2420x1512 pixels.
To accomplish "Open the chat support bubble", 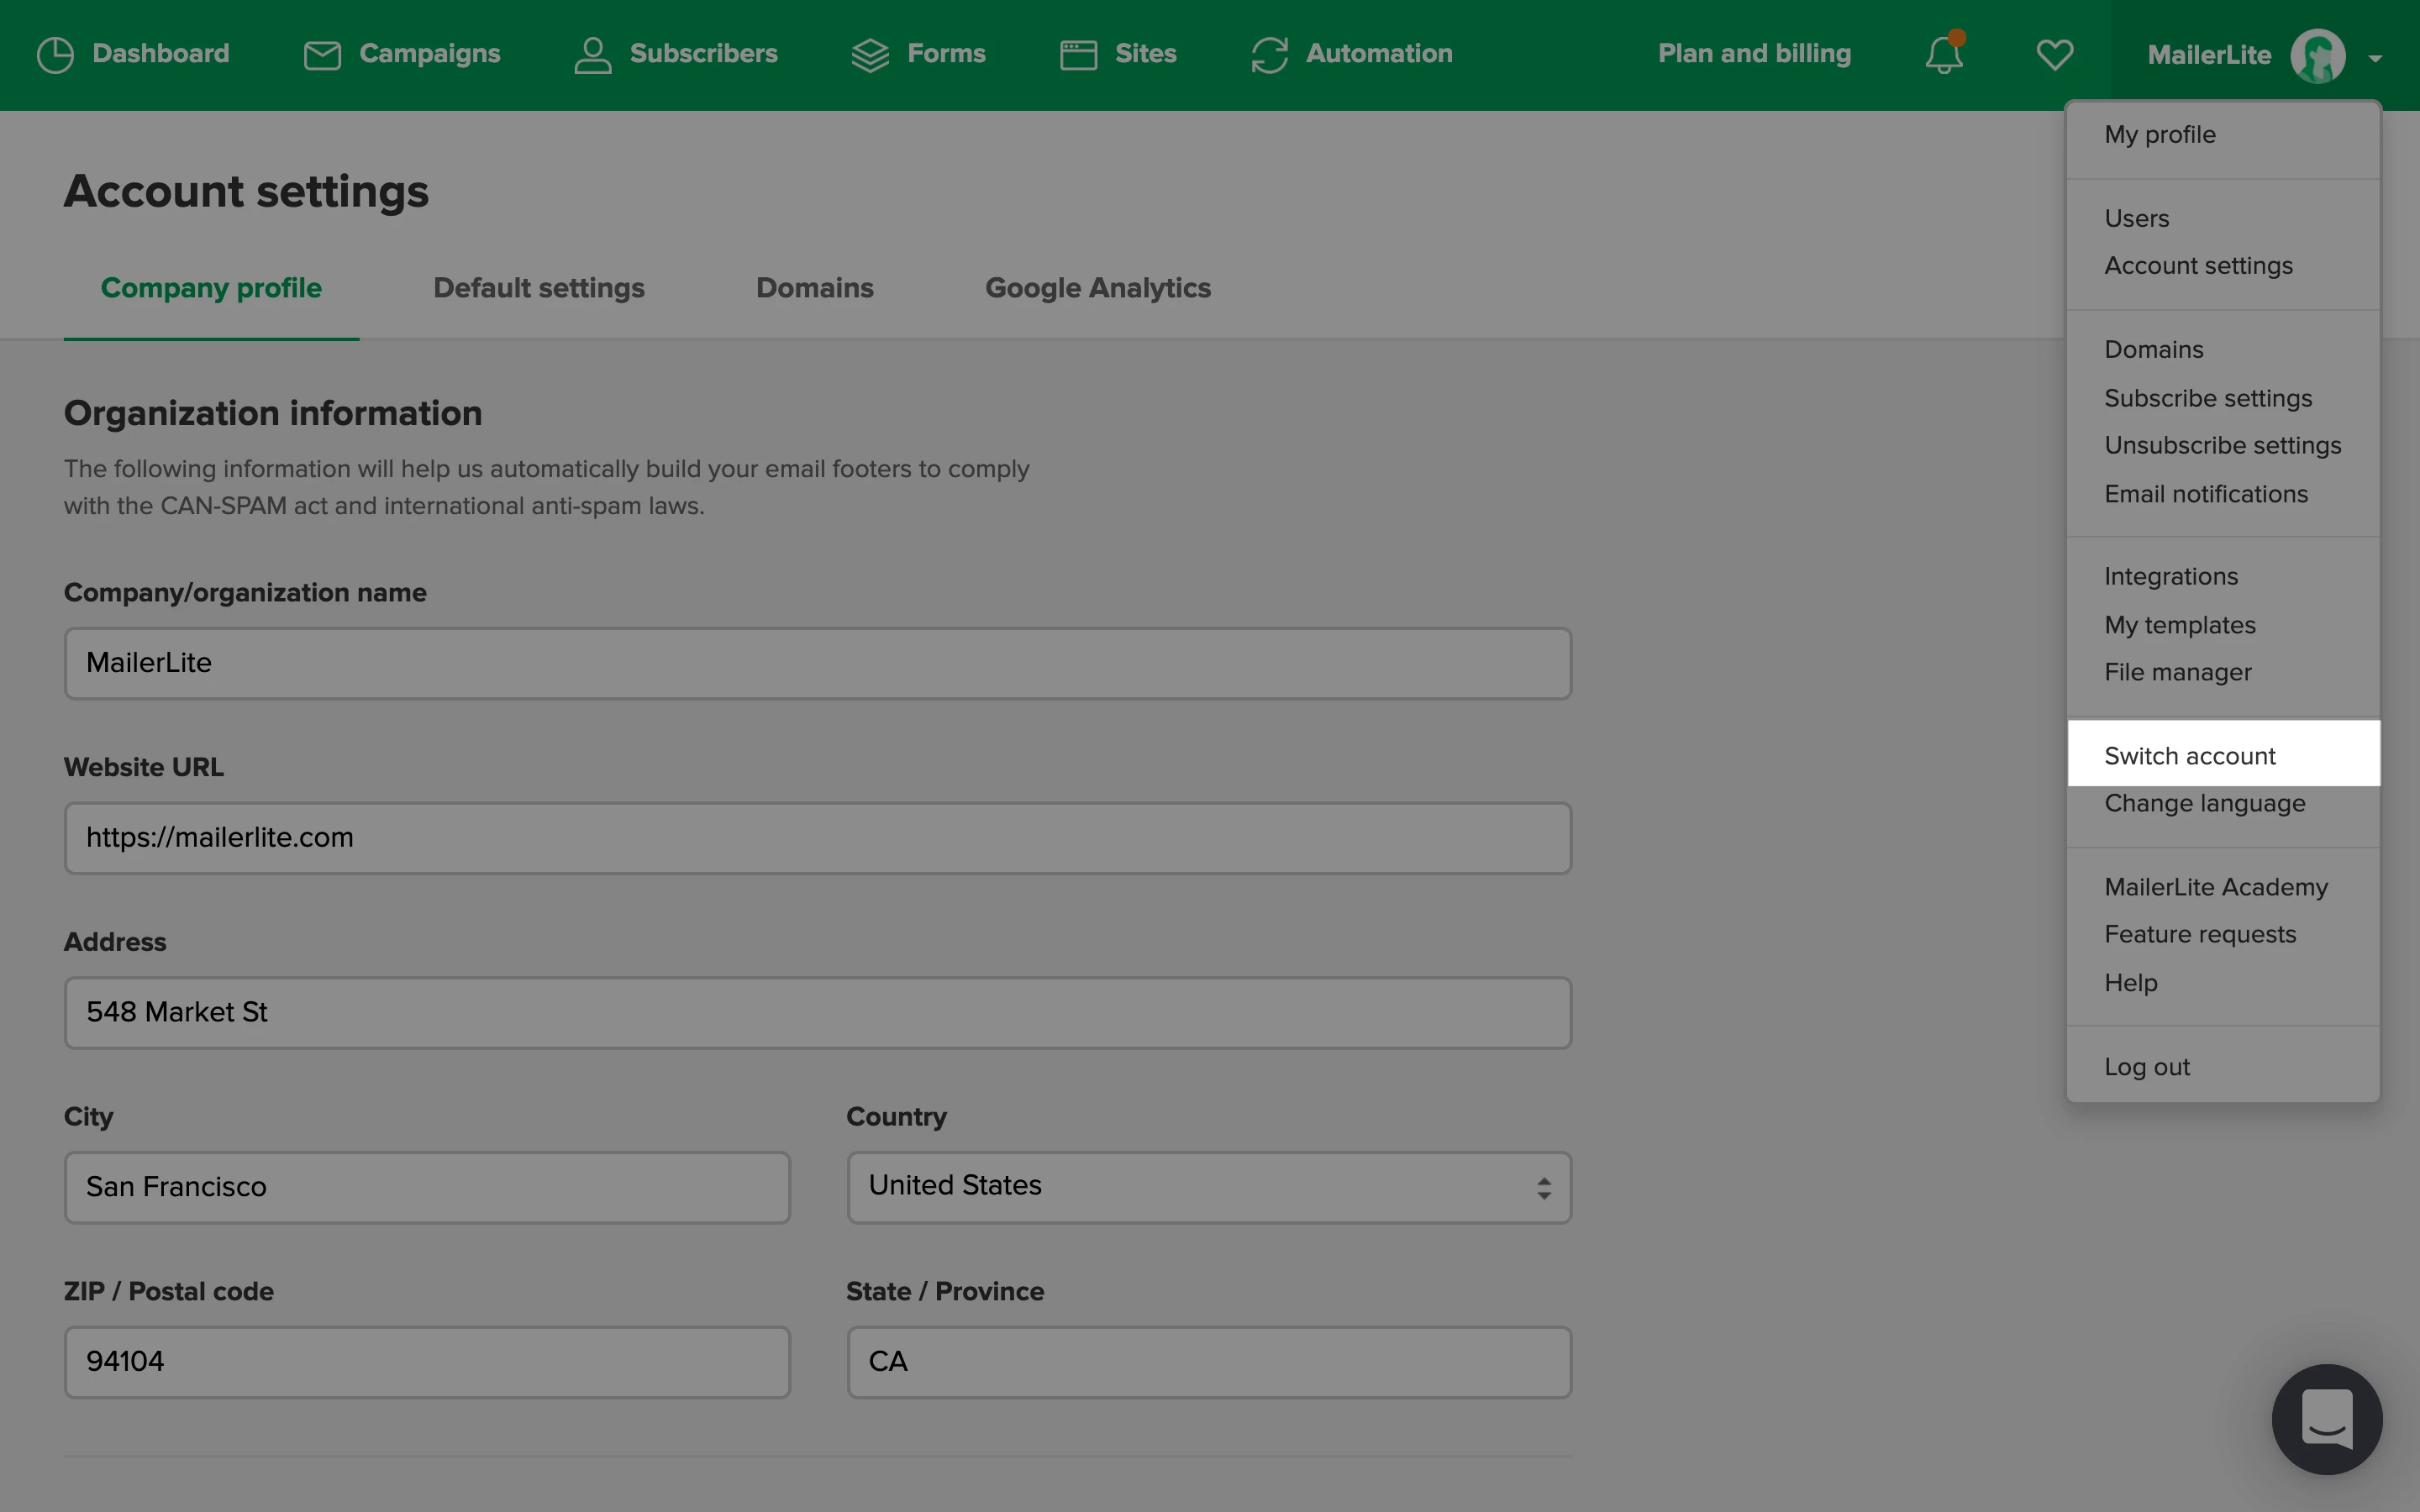I will [2326, 1418].
